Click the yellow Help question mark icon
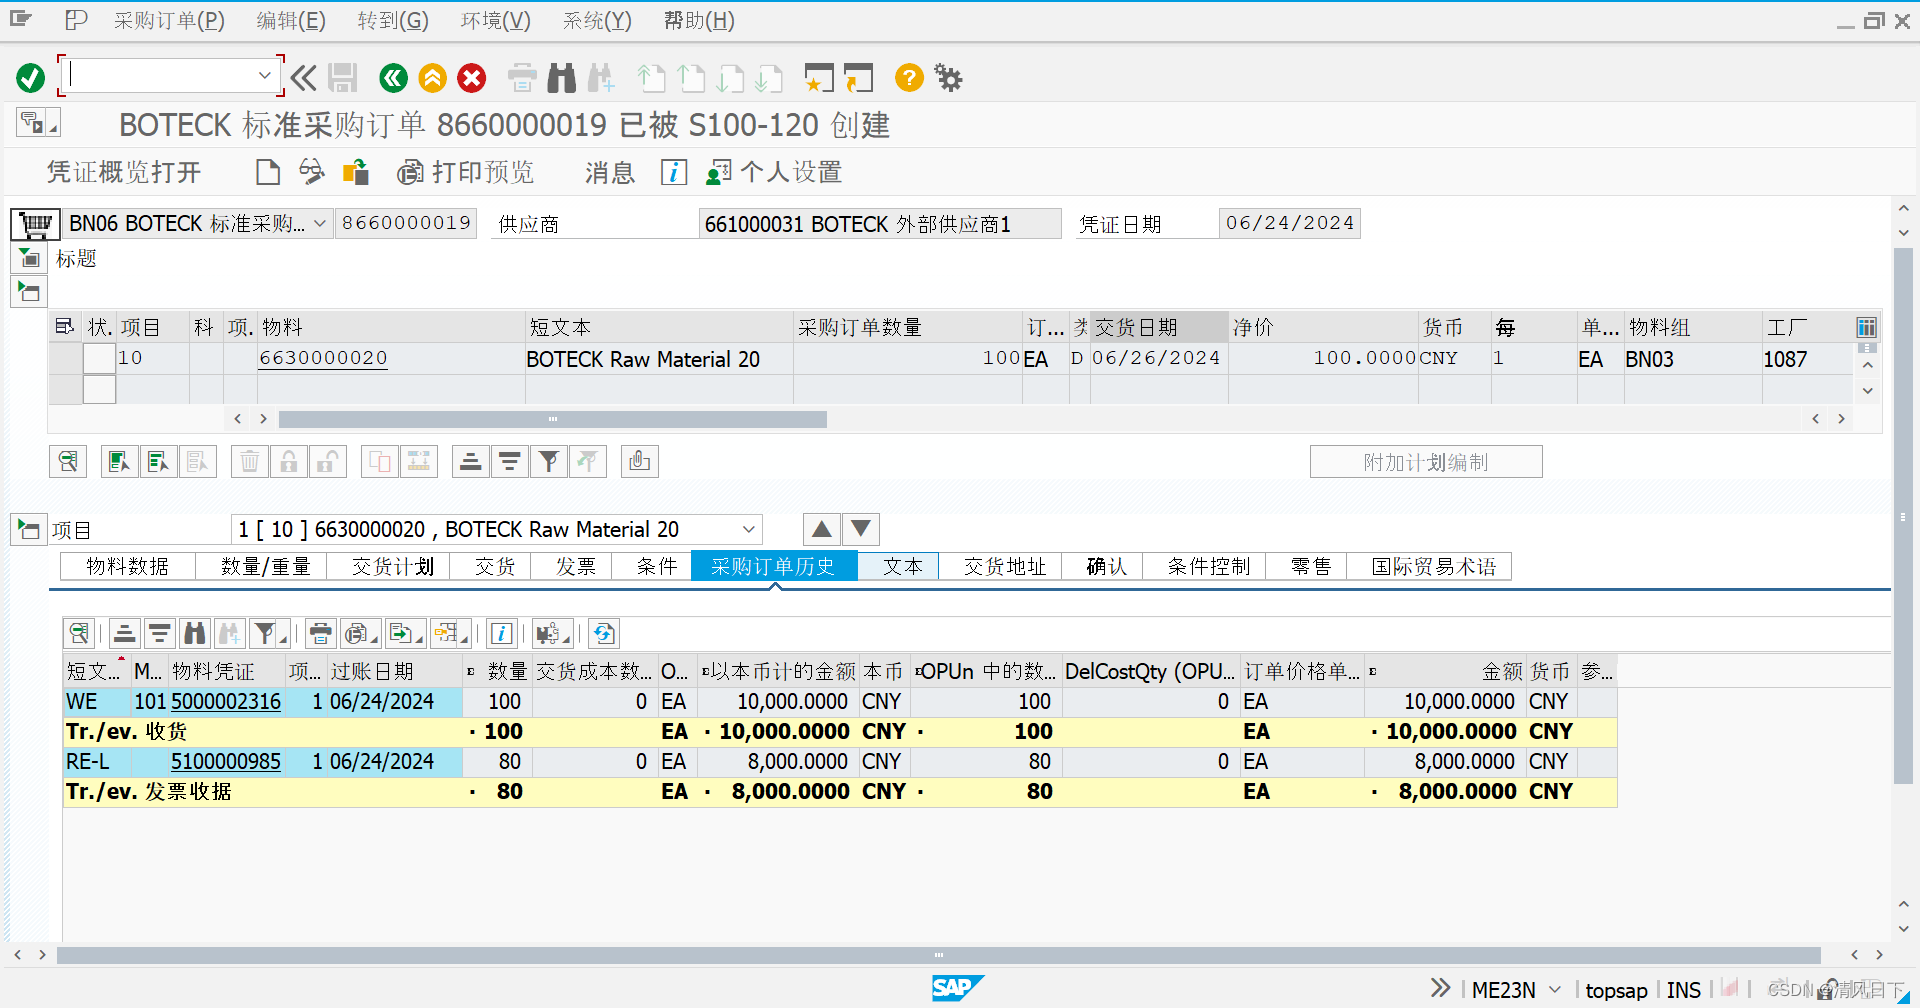The image size is (1920, 1008). click(x=909, y=78)
